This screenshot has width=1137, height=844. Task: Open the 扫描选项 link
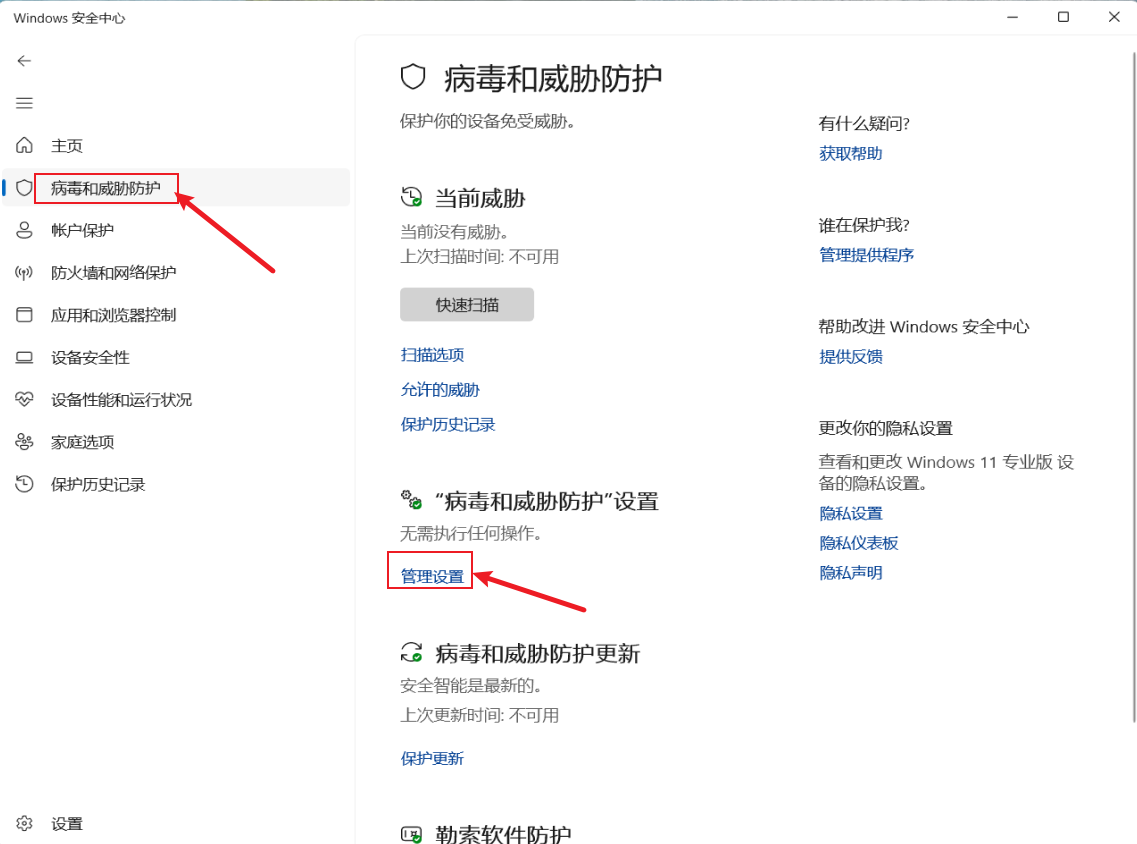coord(432,355)
